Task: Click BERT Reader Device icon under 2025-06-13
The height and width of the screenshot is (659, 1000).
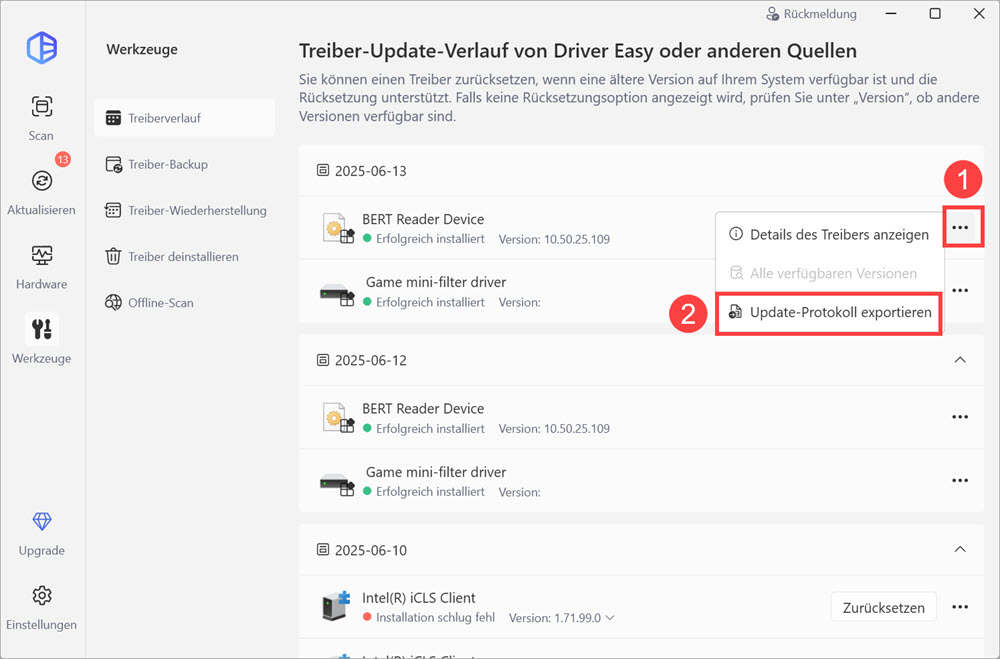Action: [x=337, y=228]
